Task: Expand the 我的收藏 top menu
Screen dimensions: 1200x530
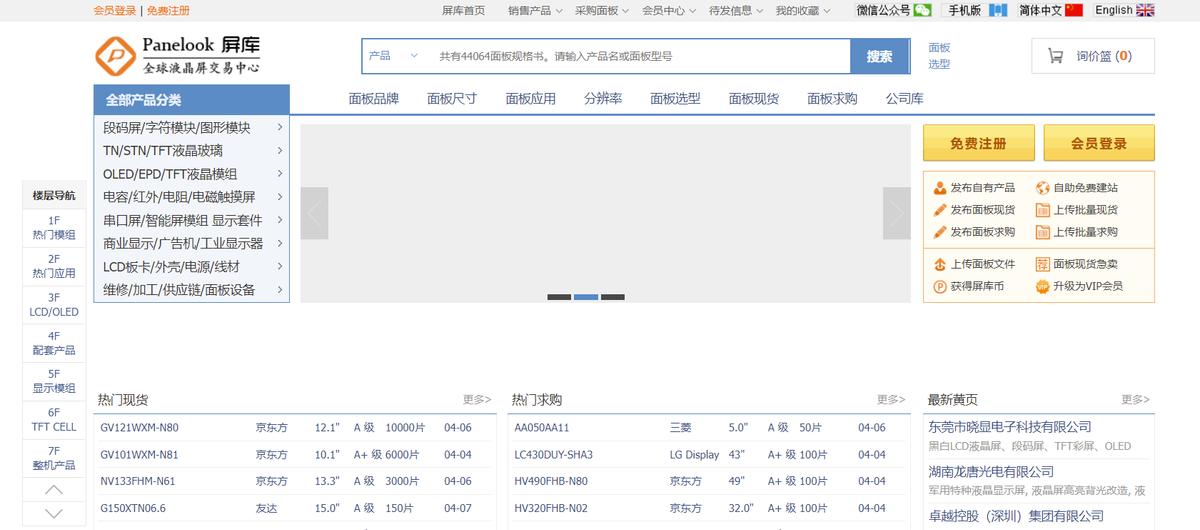Action: (x=803, y=10)
